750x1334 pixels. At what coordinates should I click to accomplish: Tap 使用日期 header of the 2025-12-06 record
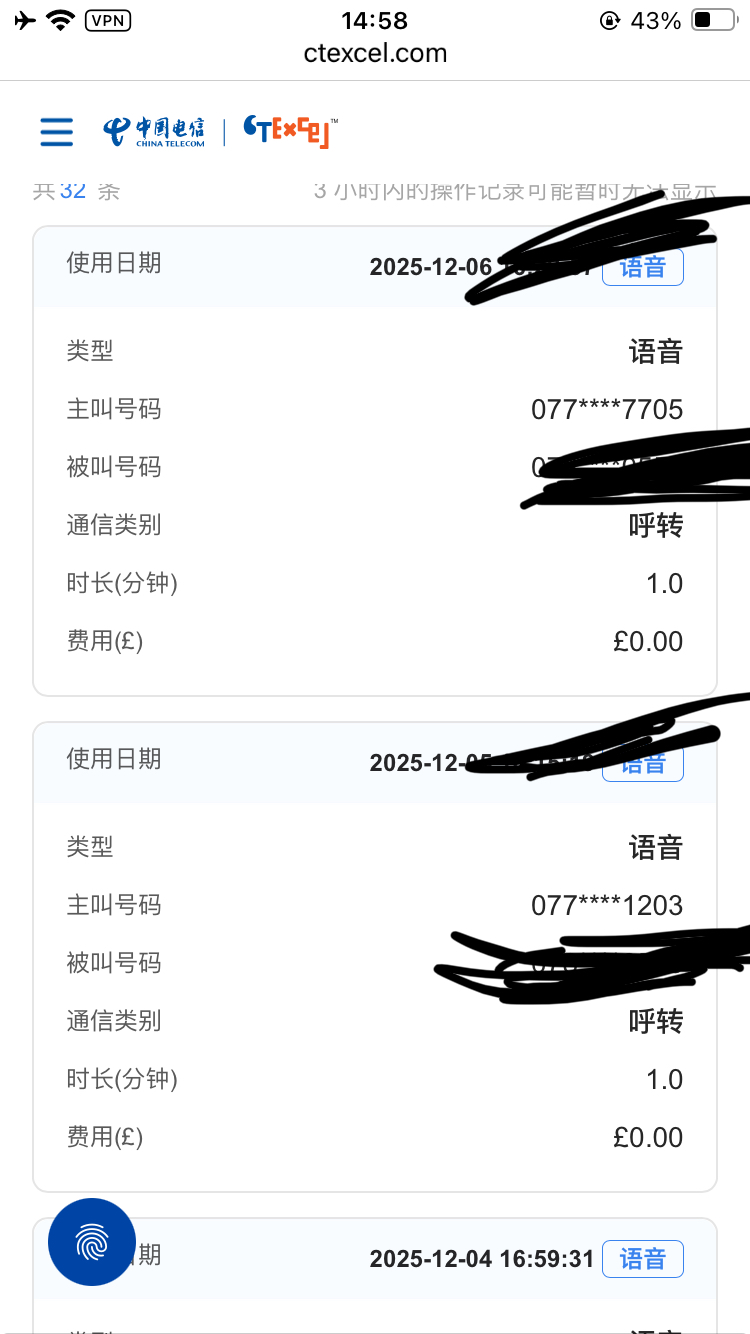(114, 263)
